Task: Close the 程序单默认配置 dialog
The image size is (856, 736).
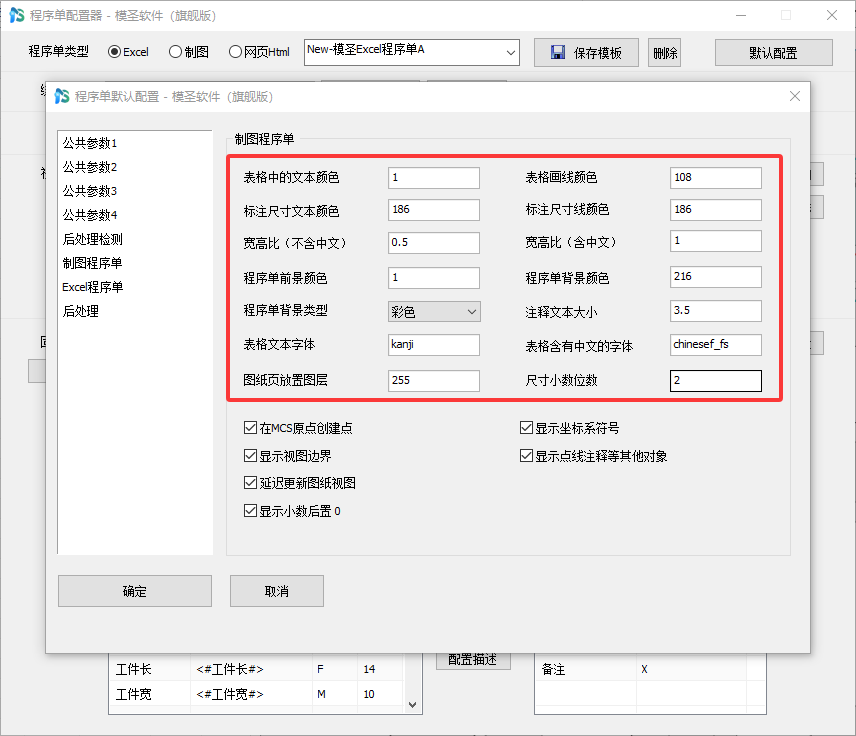Action: coord(795,97)
